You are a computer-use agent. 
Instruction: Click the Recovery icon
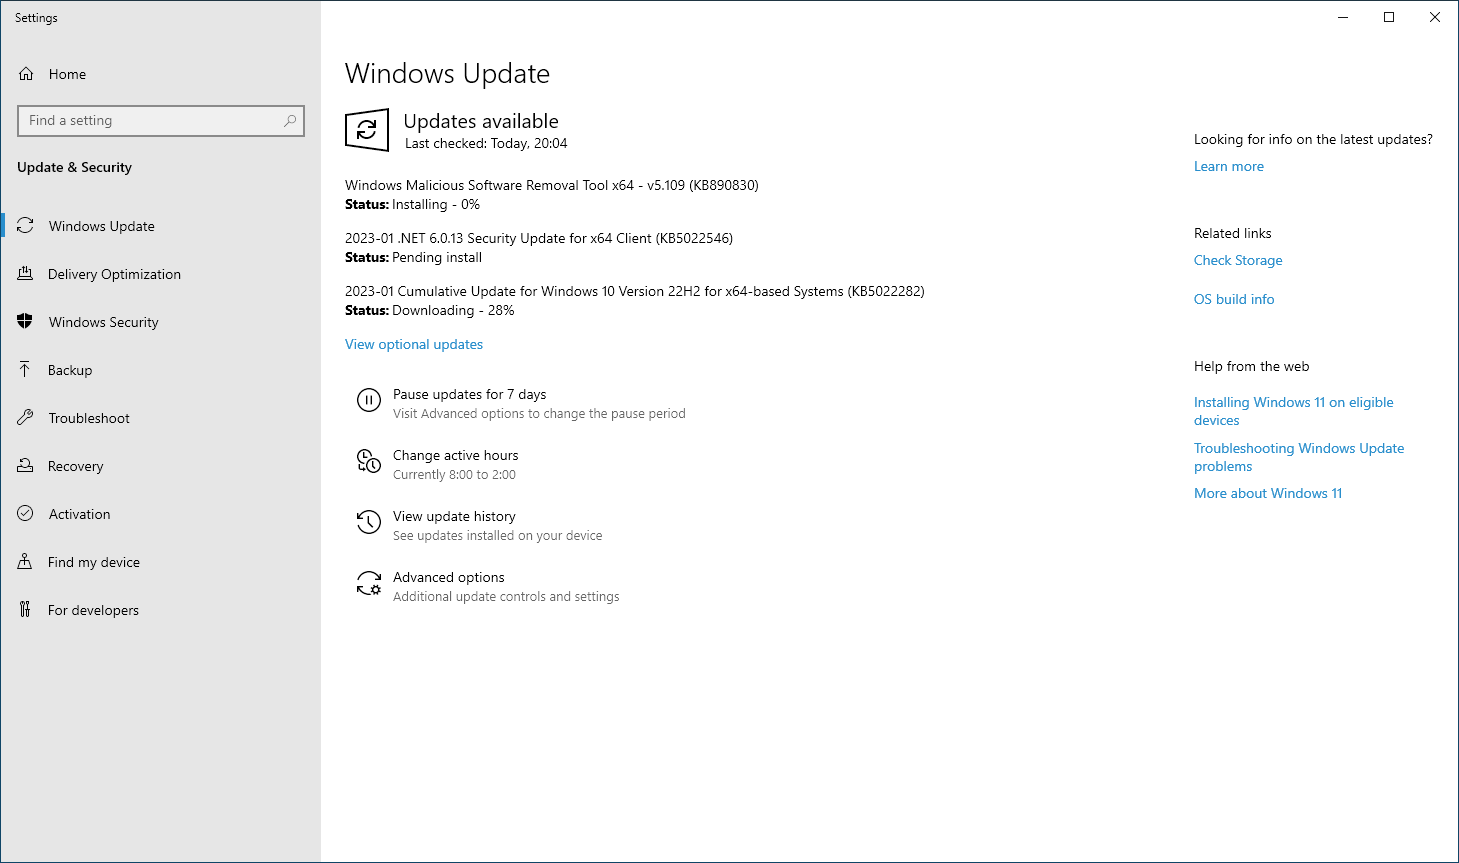coord(26,466)
